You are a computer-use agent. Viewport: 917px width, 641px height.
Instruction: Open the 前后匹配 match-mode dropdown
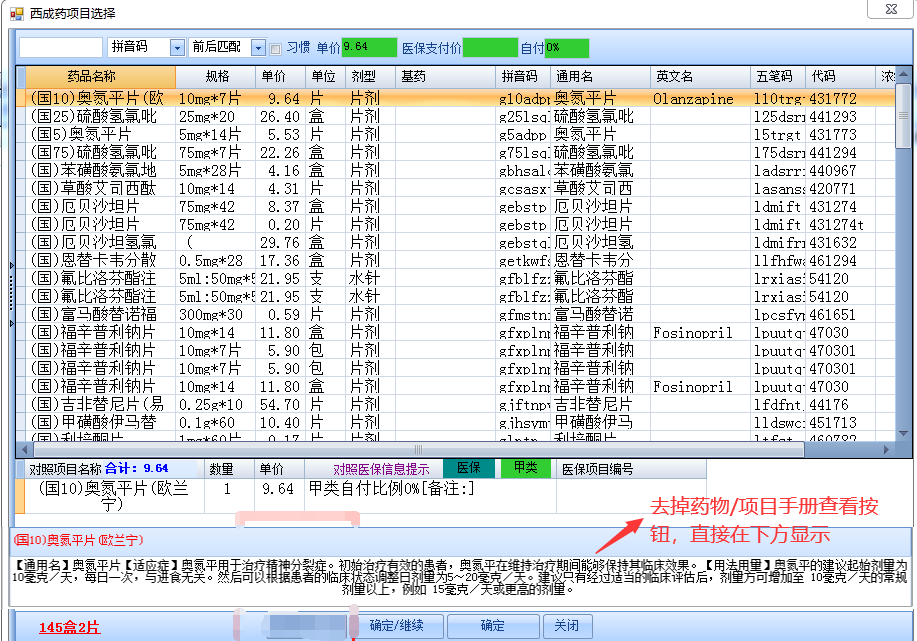point(258,48)
